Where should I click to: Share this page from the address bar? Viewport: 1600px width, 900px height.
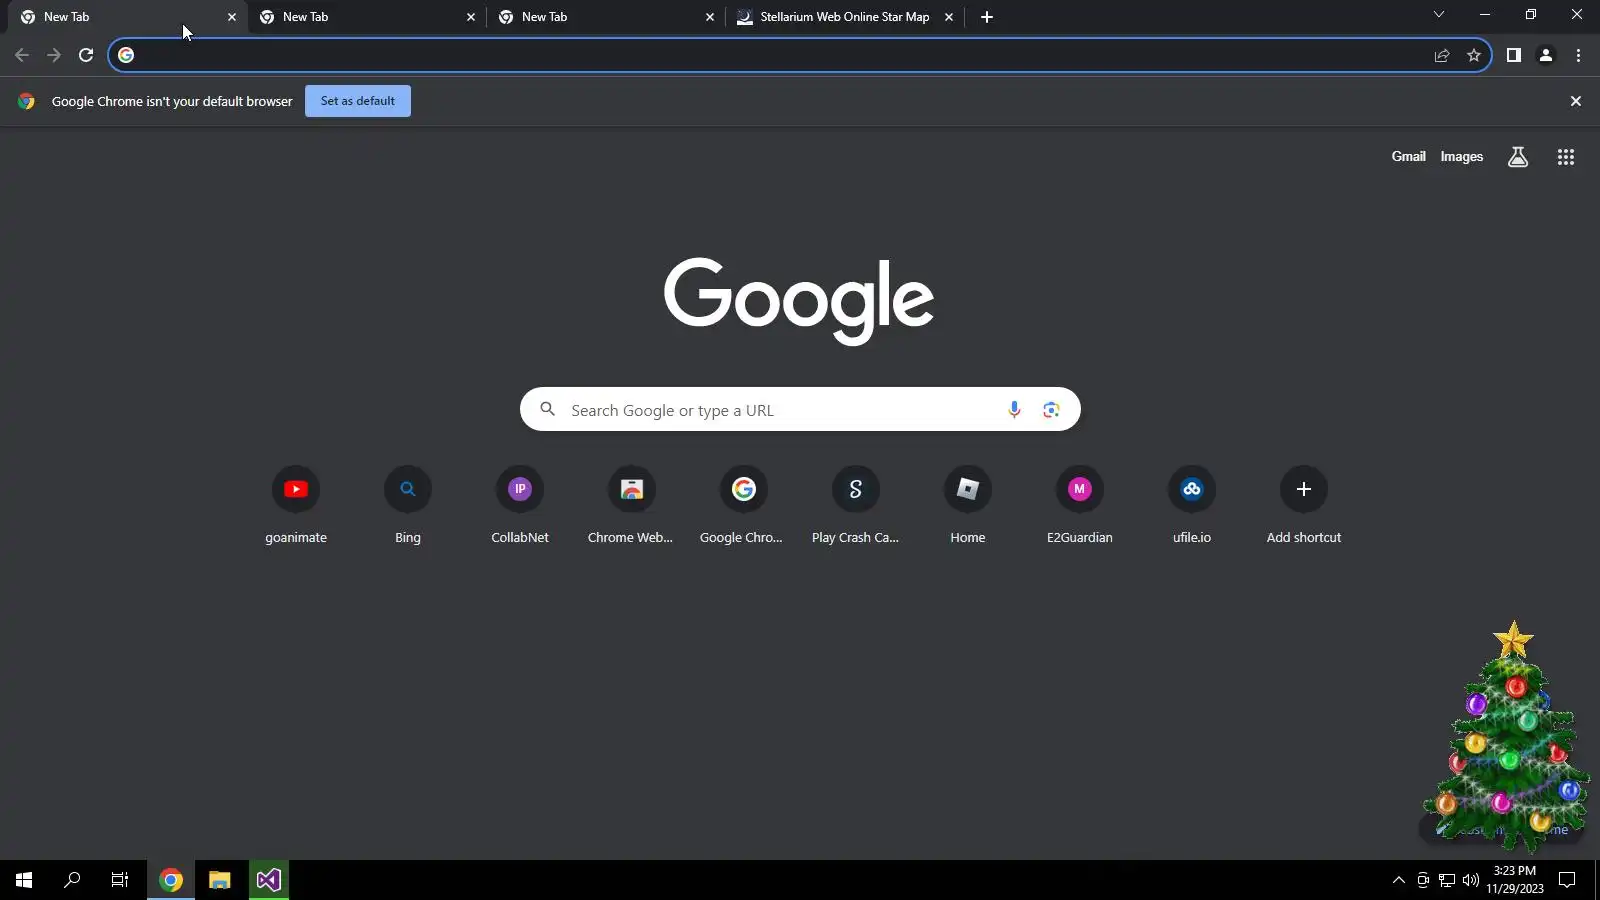(1442, 55)
